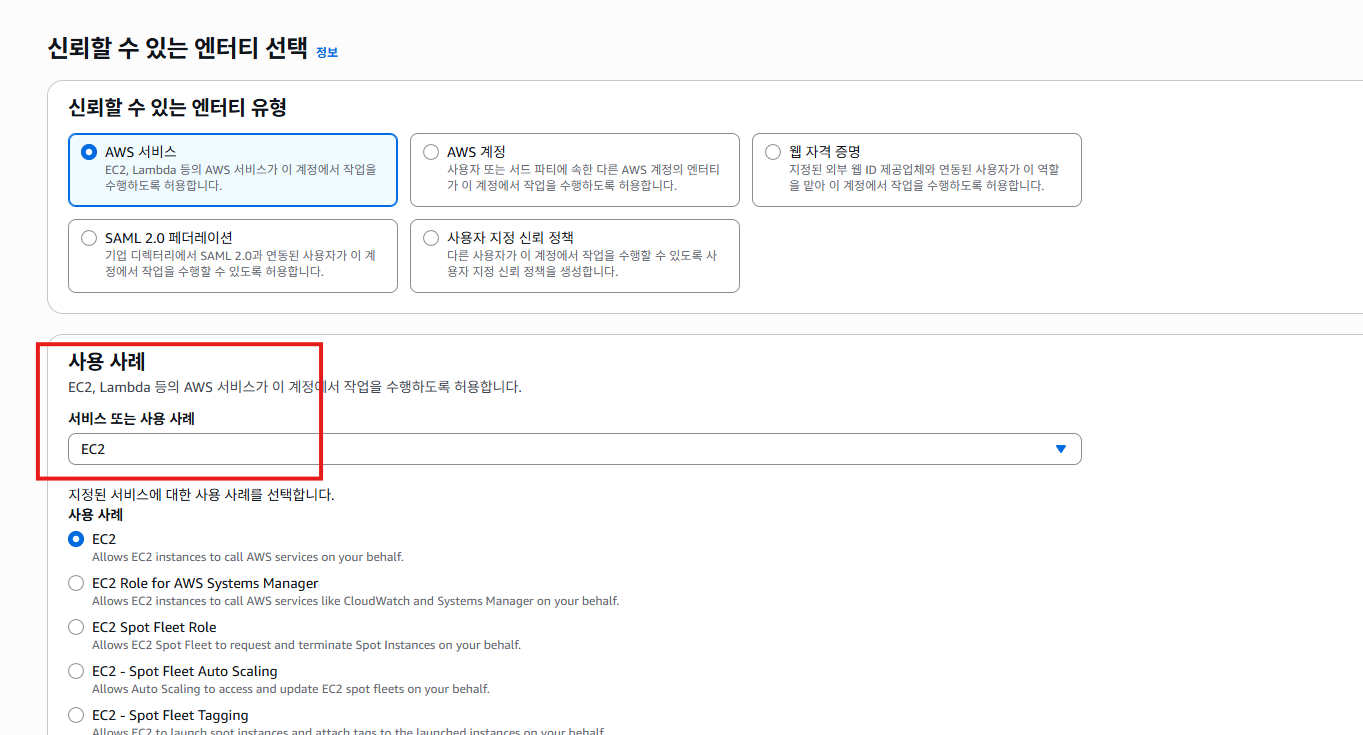Choose the AWS 계정 radio option
This screenshot has width=1363, height=735.
pos(431,152)
